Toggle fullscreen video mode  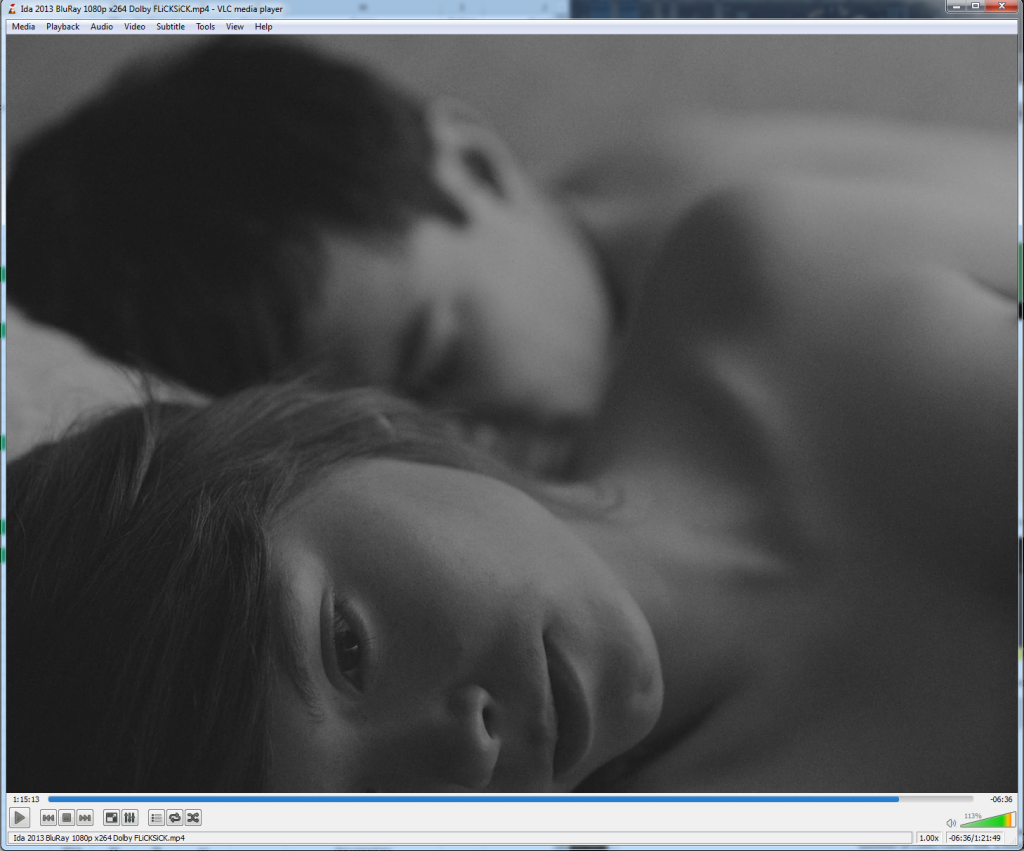(x=112, y=818)
